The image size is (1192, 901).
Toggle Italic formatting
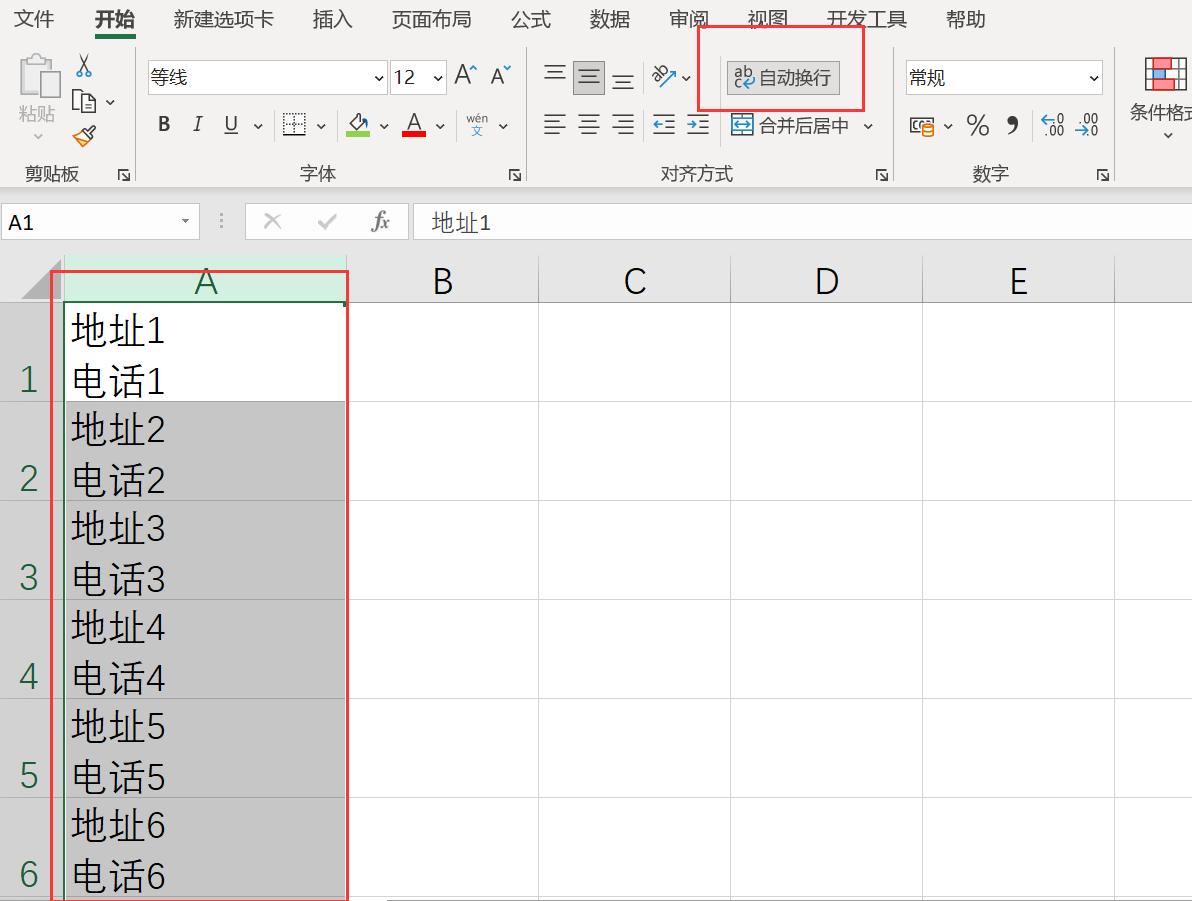(x=198, y=124)
